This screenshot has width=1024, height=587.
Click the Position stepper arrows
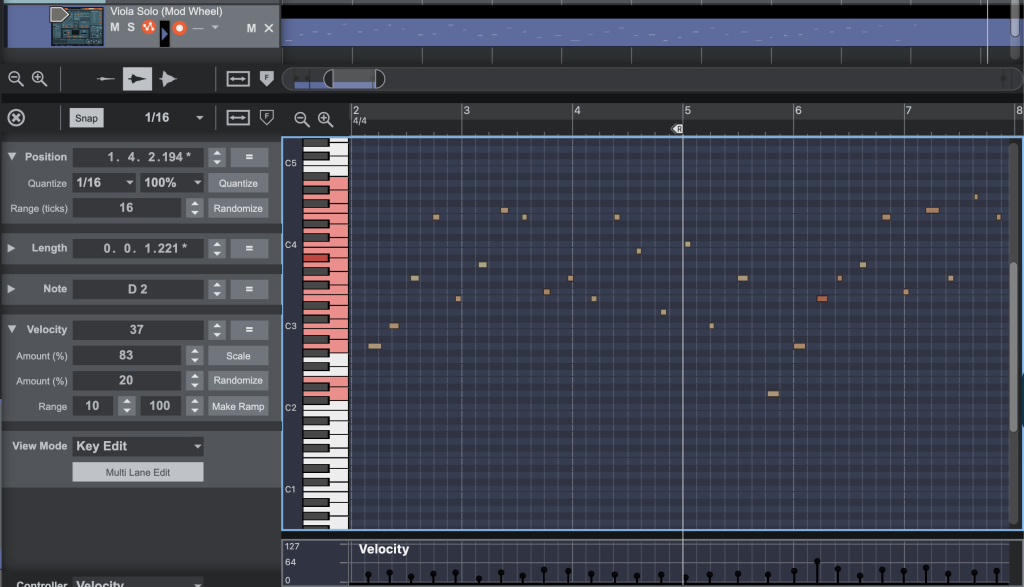pyautogui.click(x=217, y=157)
